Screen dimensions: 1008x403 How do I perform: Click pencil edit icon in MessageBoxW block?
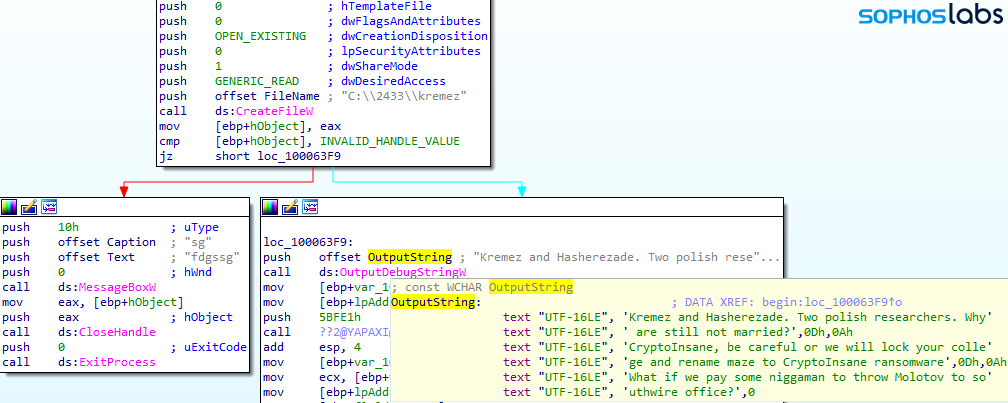pyautogui.click(x=29, y=207)
